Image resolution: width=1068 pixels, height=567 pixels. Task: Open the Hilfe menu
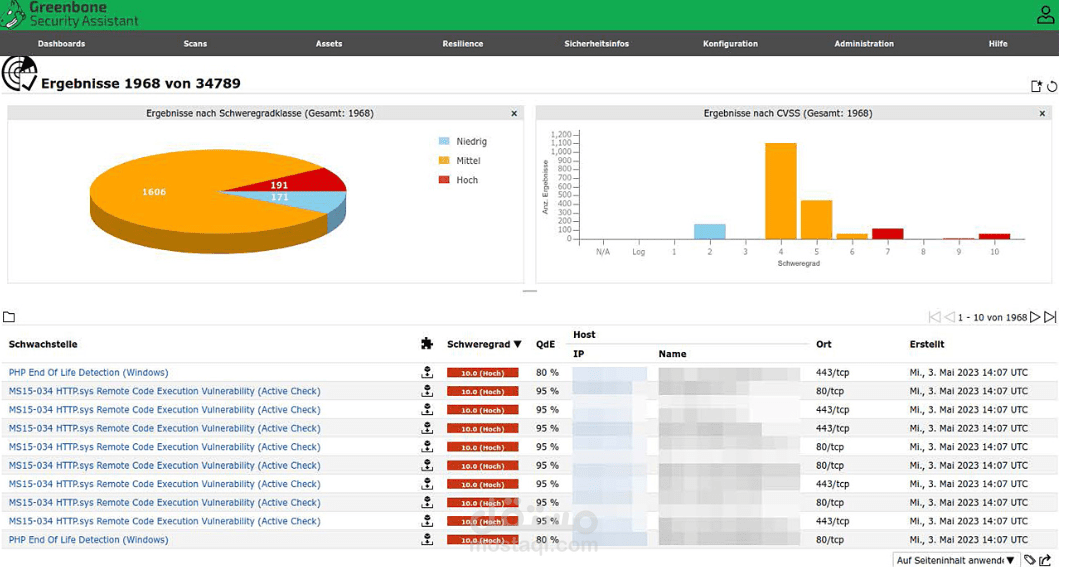point(998,44)
